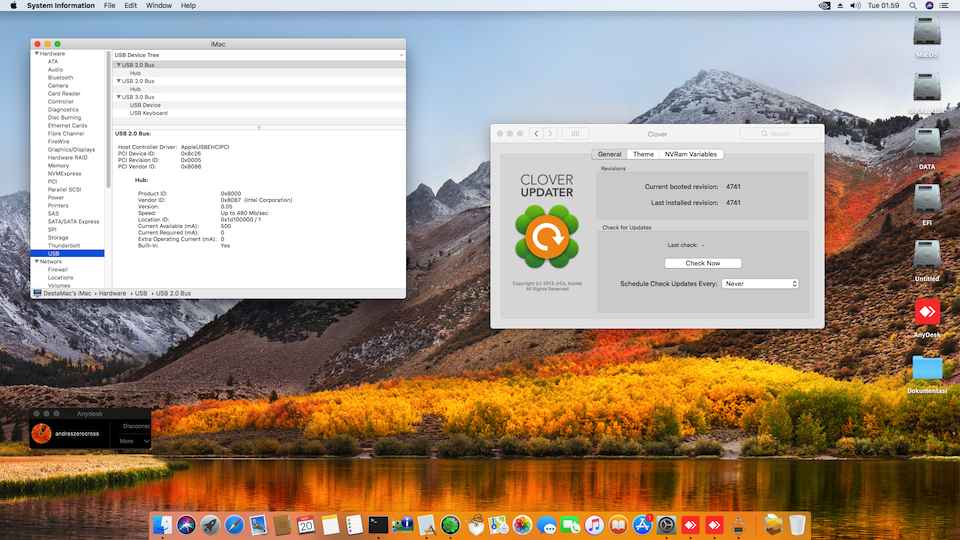
Task: Click the USB Device Tree column sort arrow
Action: (x=401, y=55)
